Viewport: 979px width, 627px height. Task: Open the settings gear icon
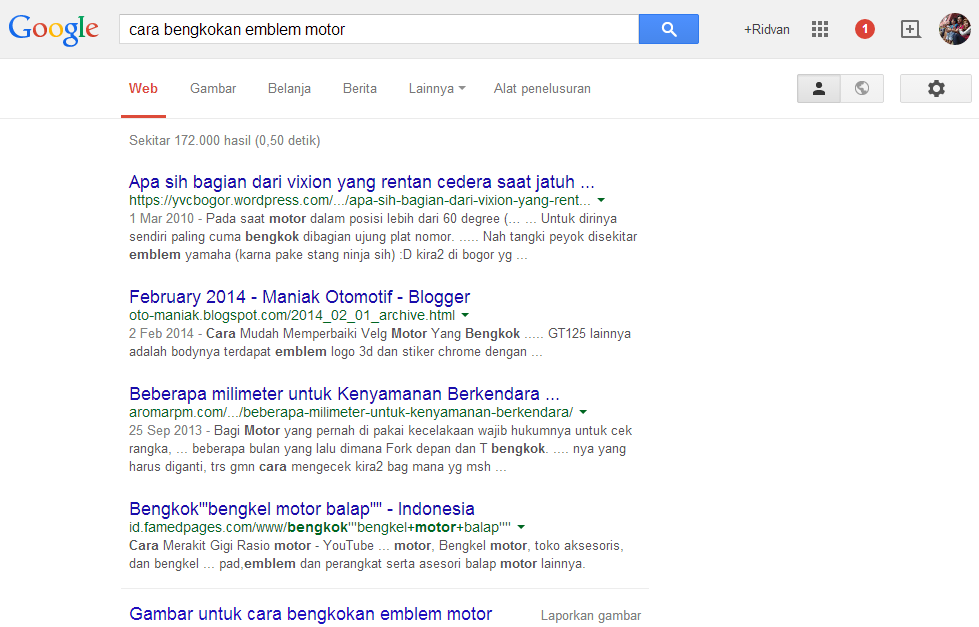[936, 89]
